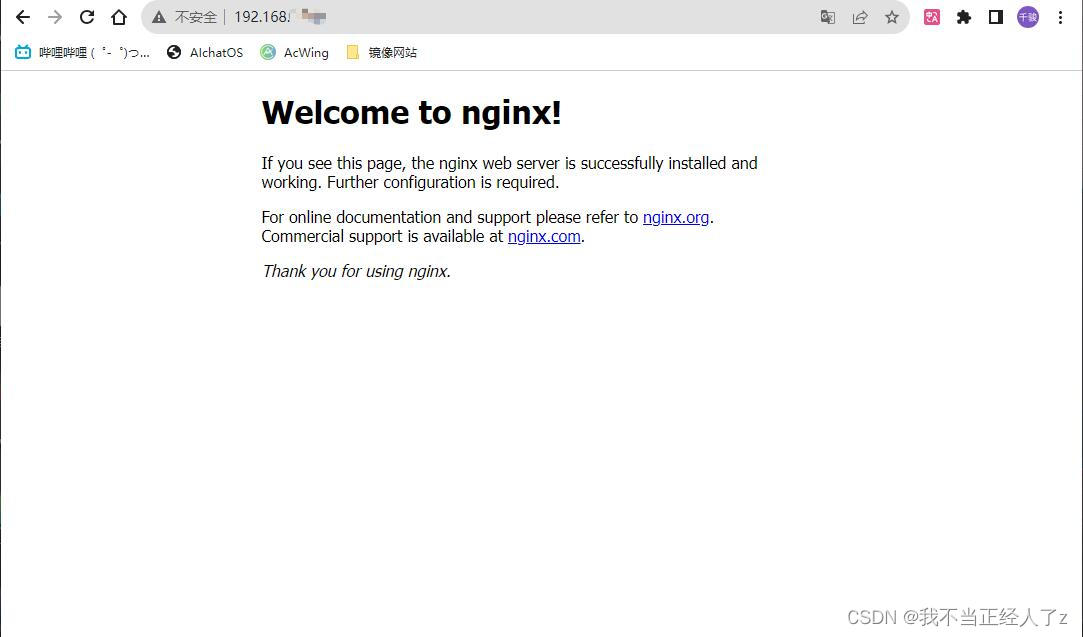Click the Welcome to nginx! heading
Image resolution: width=1083 pixels, height=637 pixels.
[412, 113]
